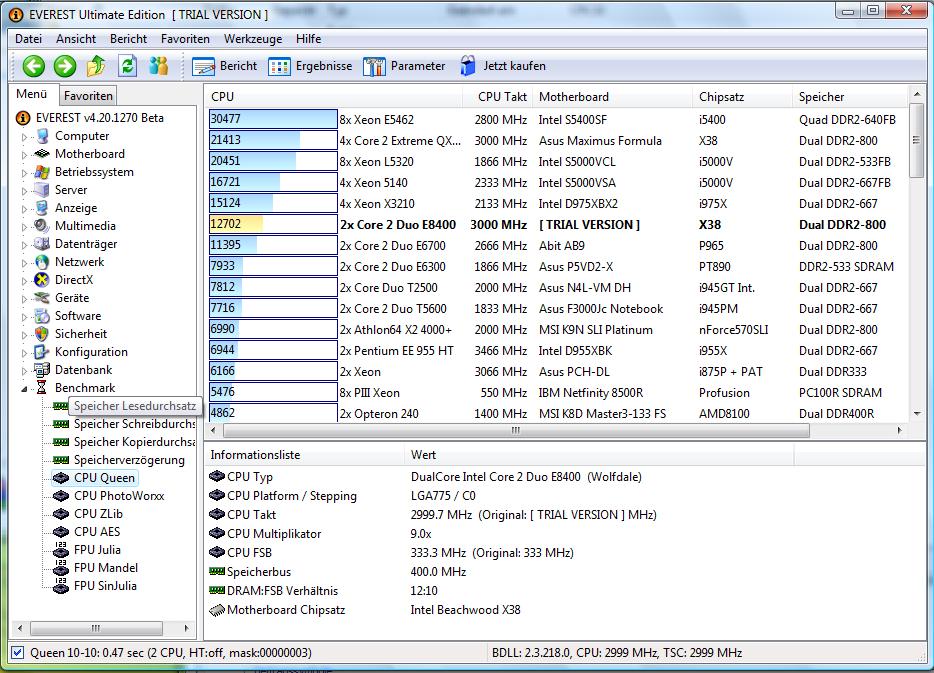This screenshot has width=934, height=673.
Task: Expand the Multimedia tree node
Action: click(x=24, y=227)
